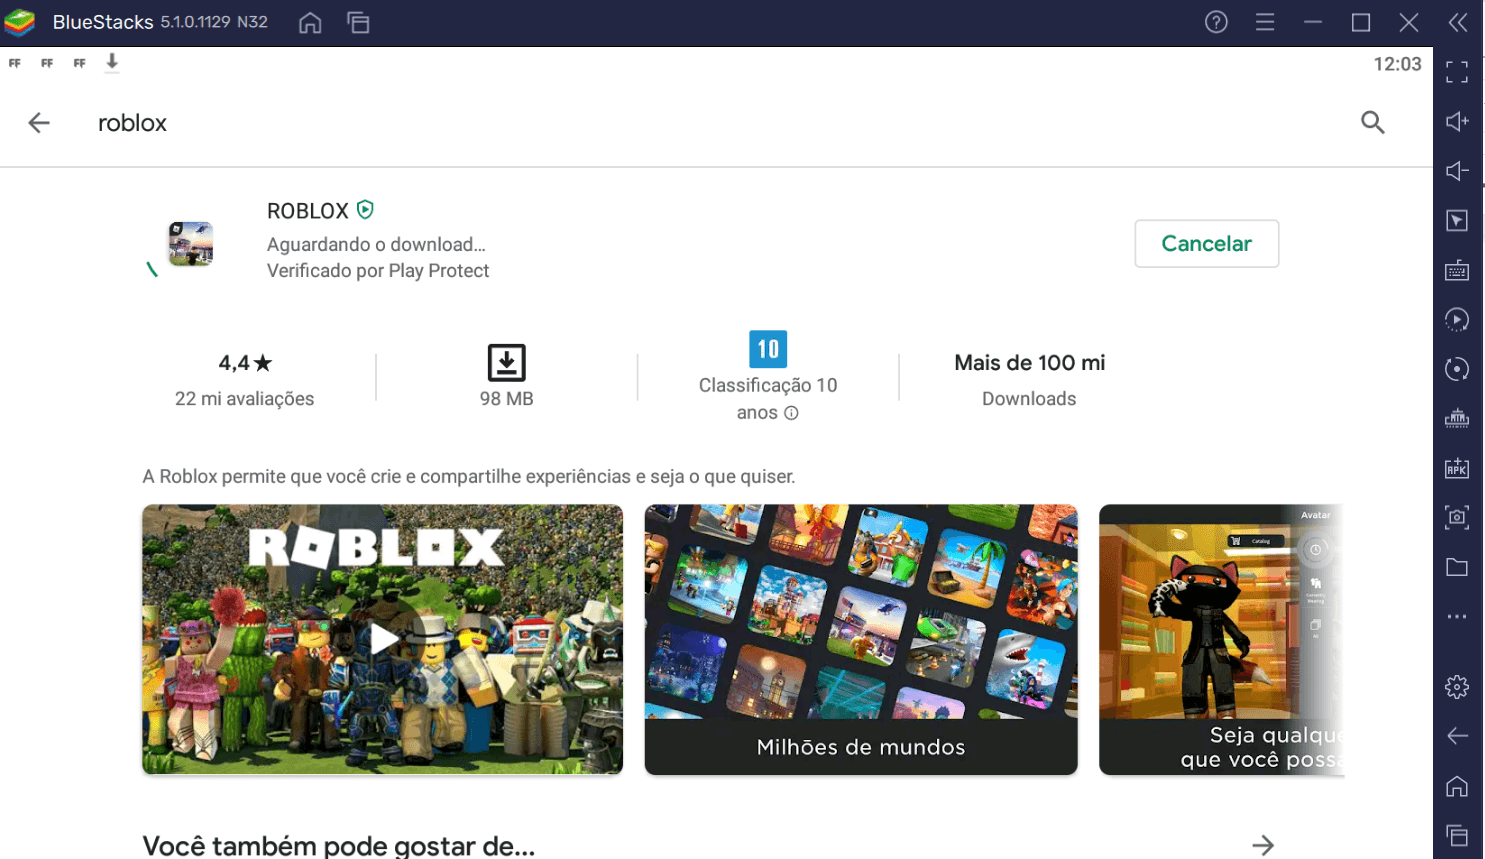Open the multi-instance manager building icon
1485x859 pixels.
pyautogui.click(x=1457, y=418)
